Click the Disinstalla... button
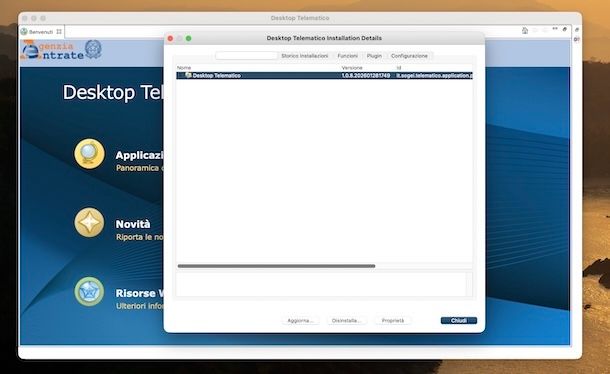The image size is (610, 374). (346, 321)
